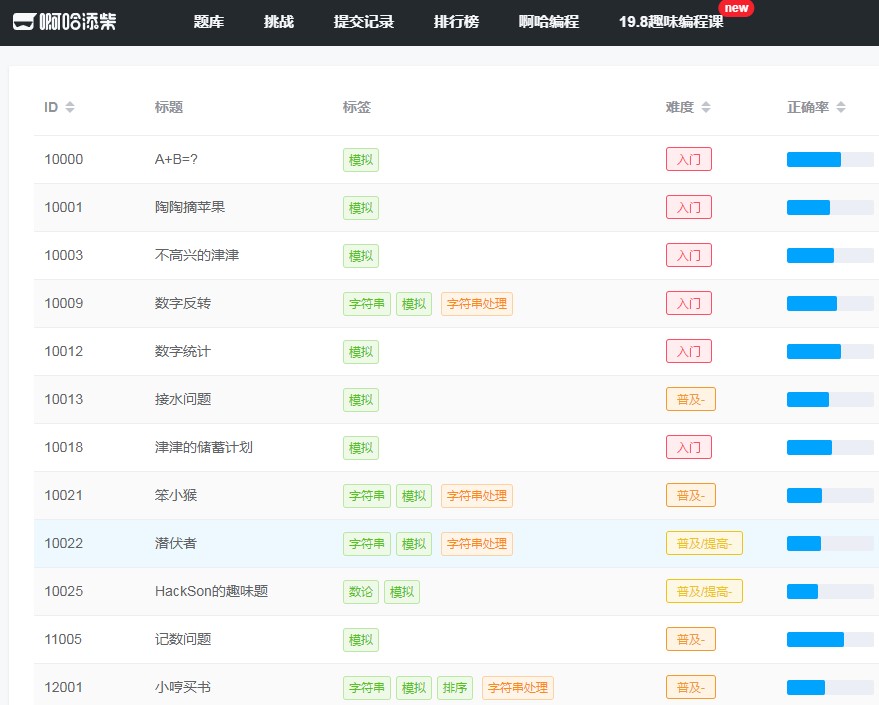The width and height of the screenshot is (879, 705).
Task: Click 字符串处理 tag in 潜伏者 row
Action: pos(476,544)
